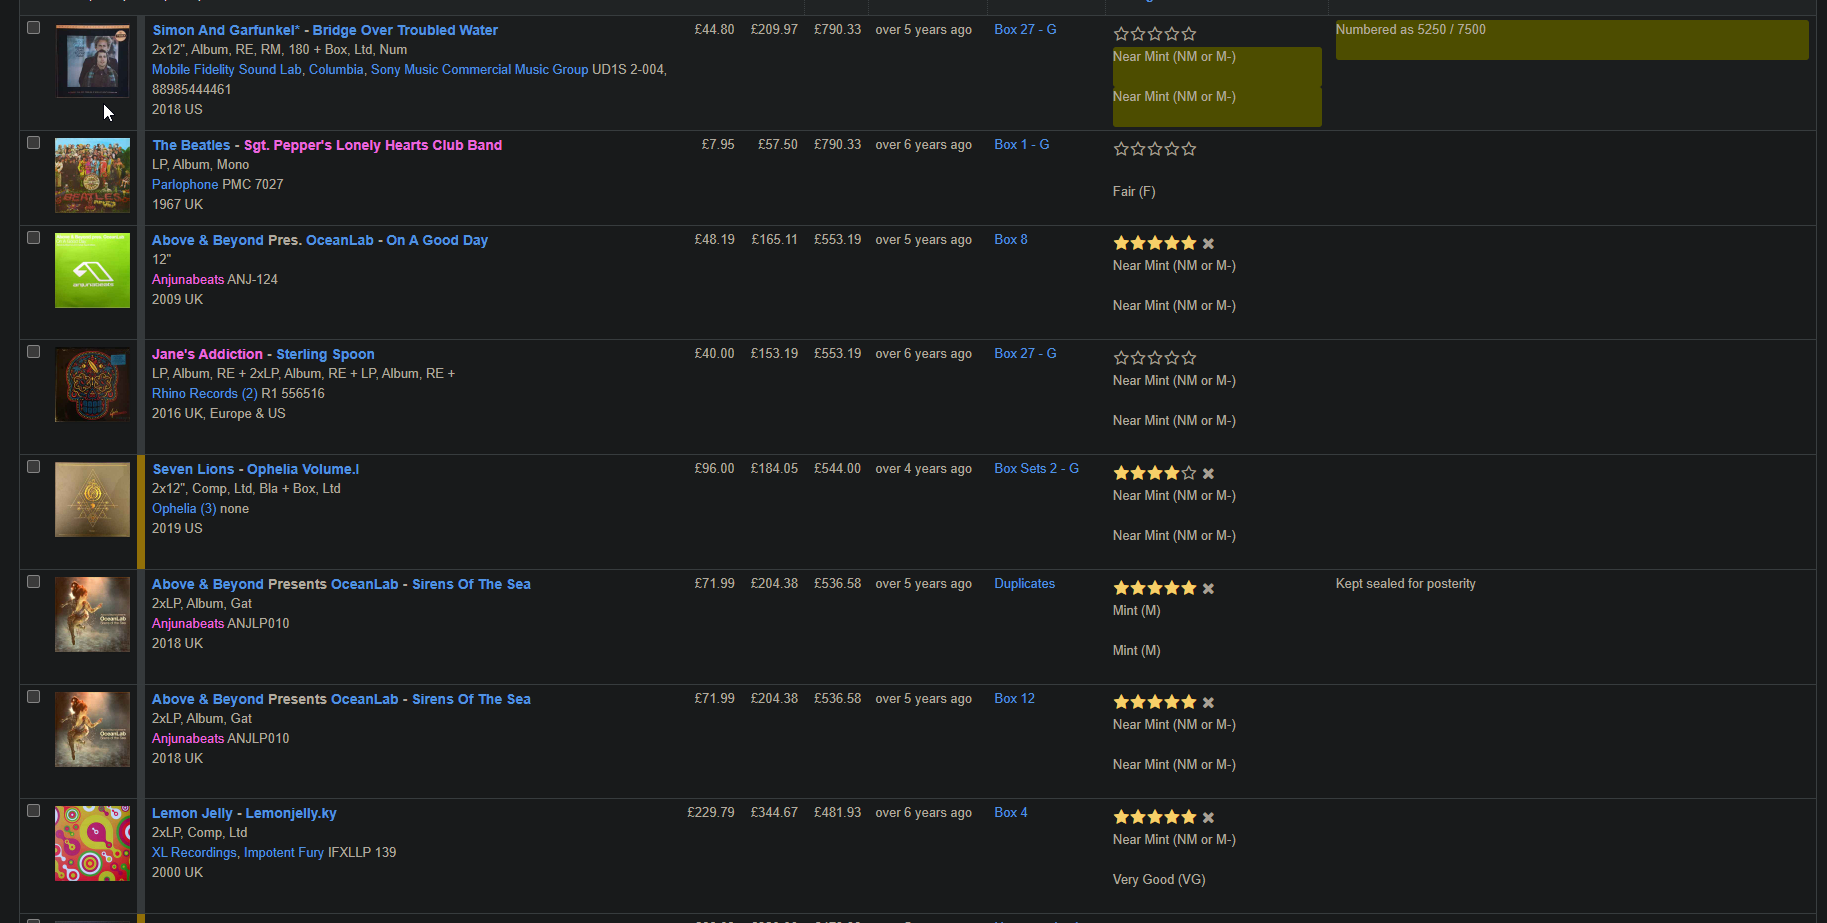This screenshot has height=923, width=1827.
Task: Give Bridge Over Troubled Water a five-star rating
Action: pyautogui.click(x=1189, y=34)
